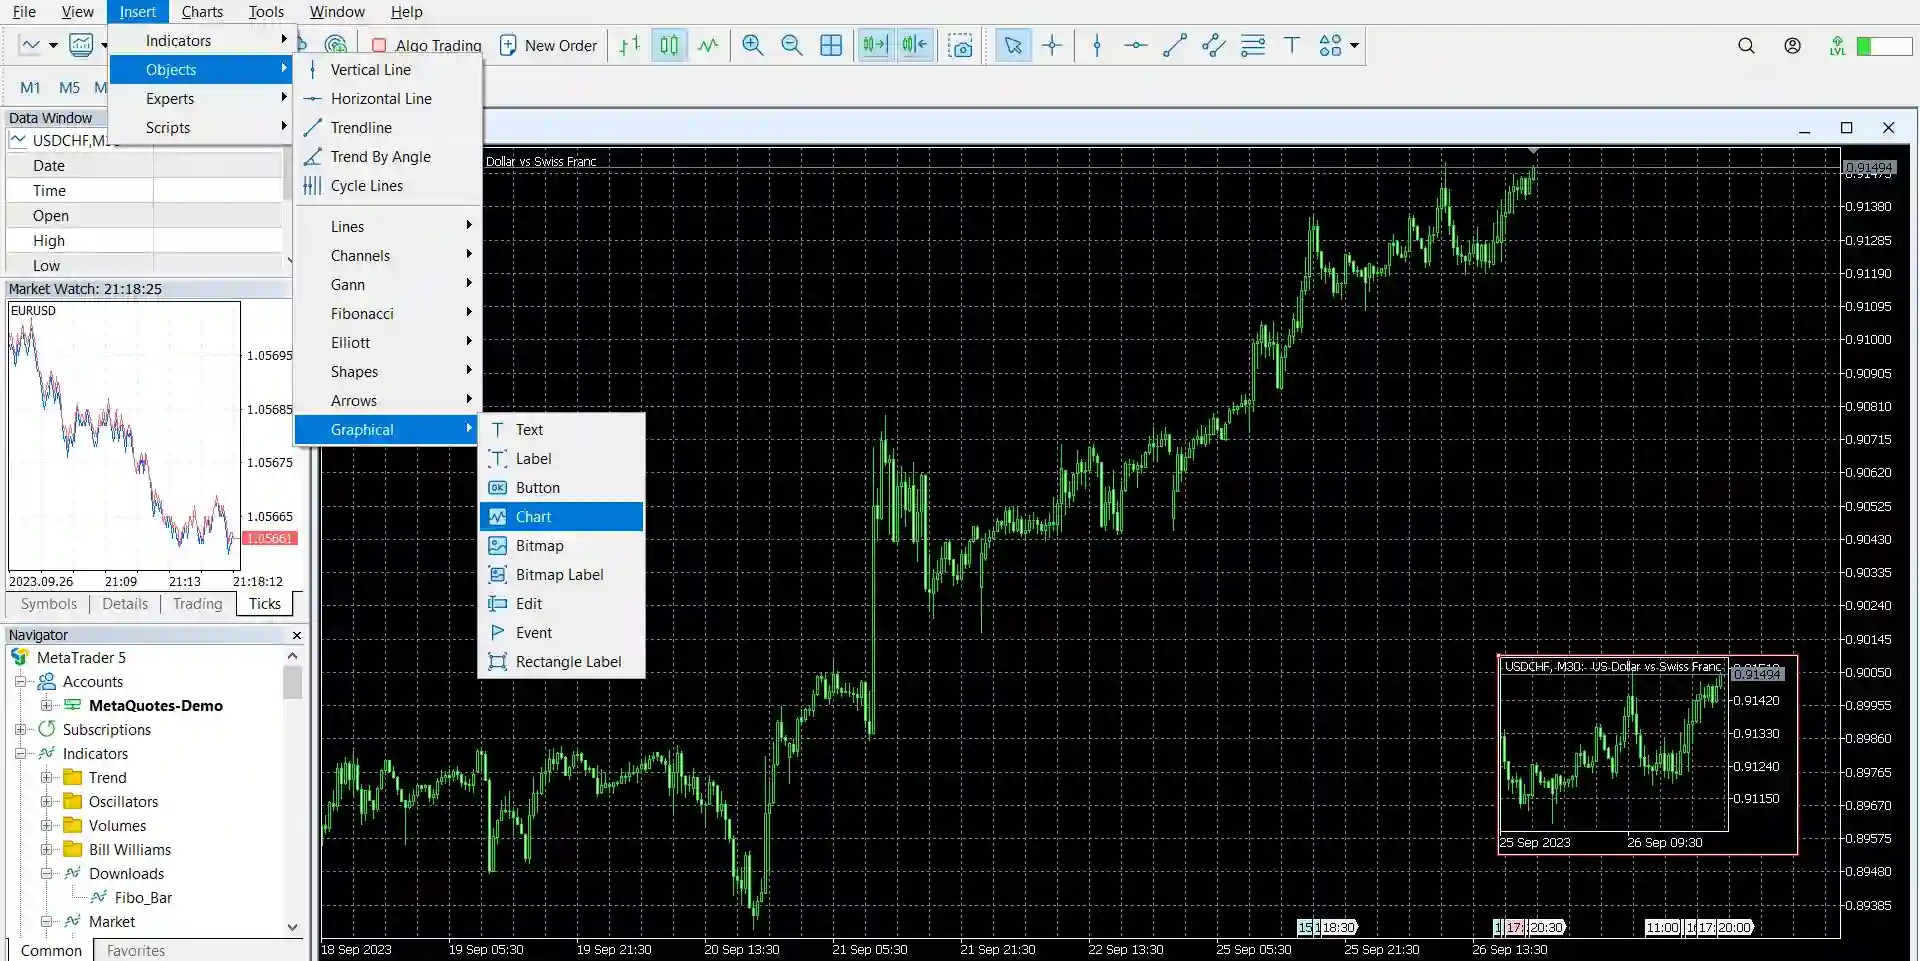Select the M5 timeframe
This screenshot has width=1920, height=961.
click(69, 88)
